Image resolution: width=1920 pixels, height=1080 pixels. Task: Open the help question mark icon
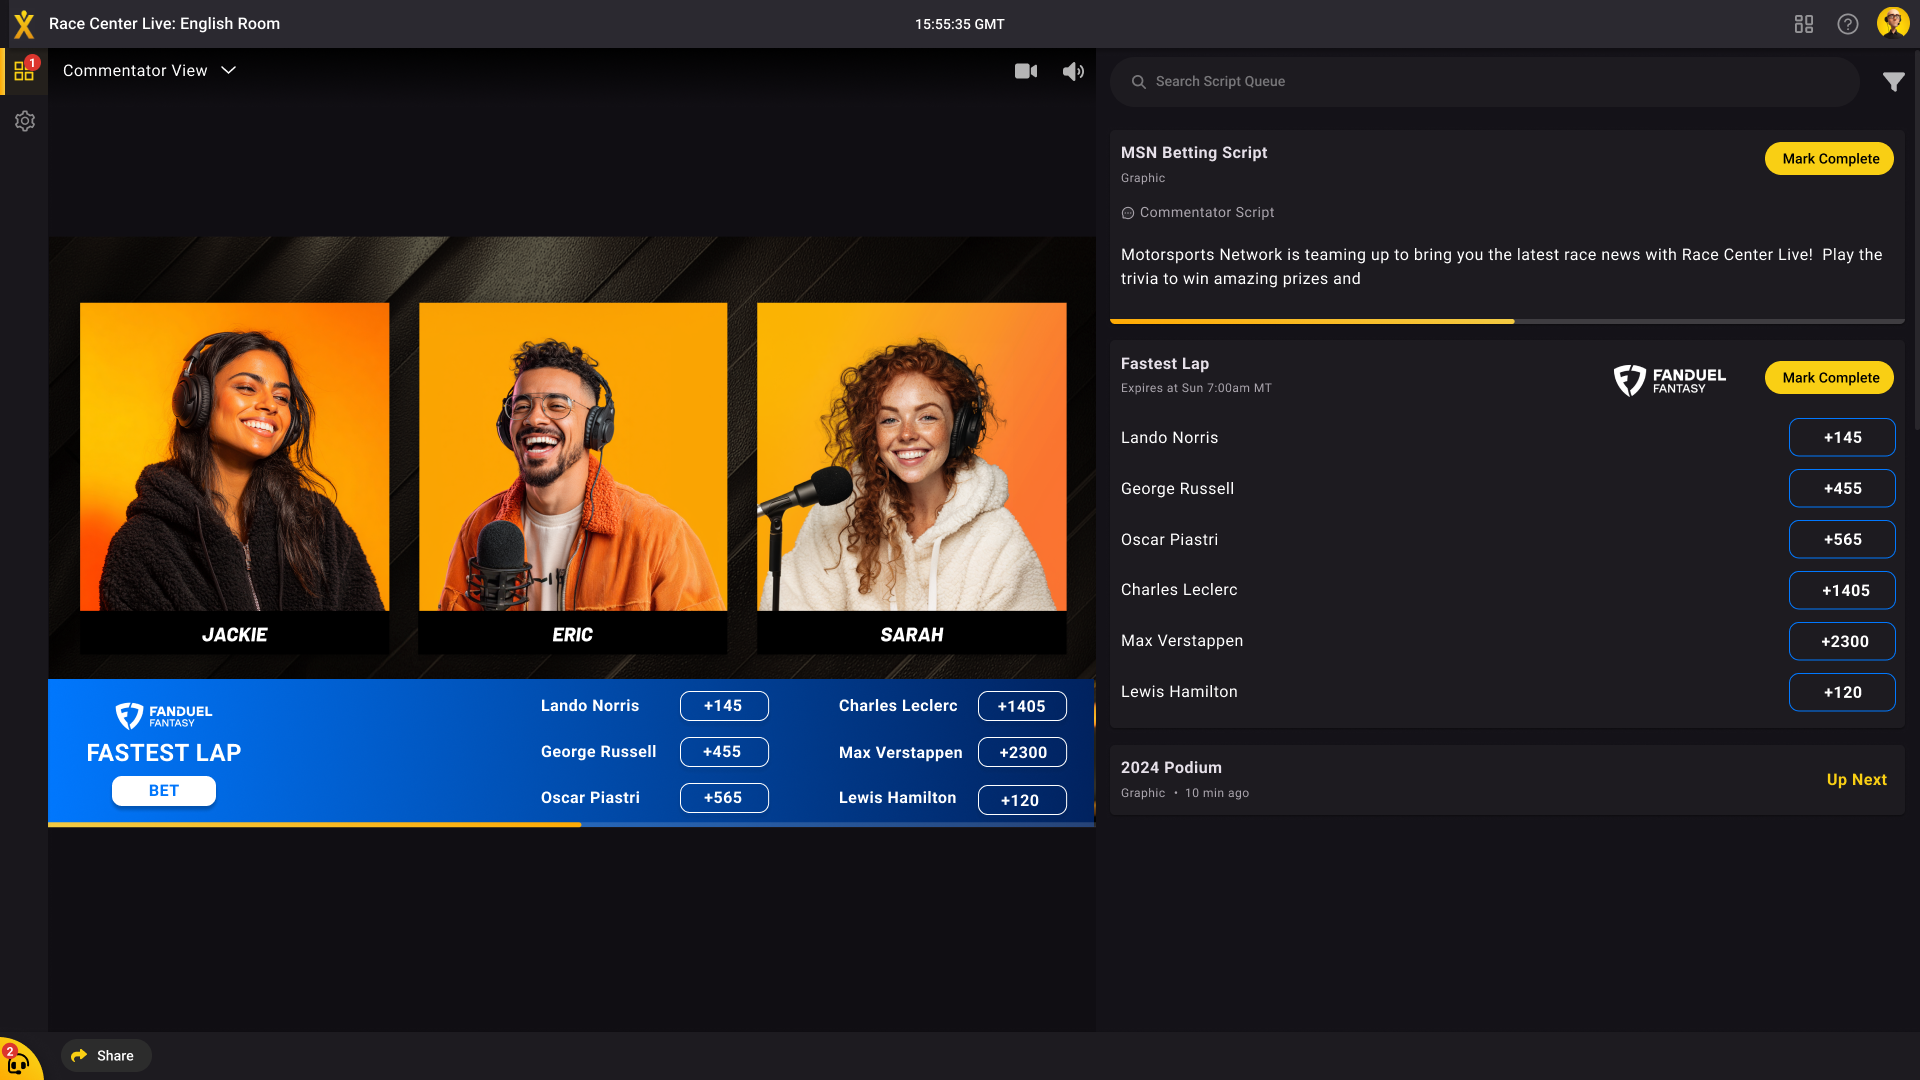pos(1847,23)
